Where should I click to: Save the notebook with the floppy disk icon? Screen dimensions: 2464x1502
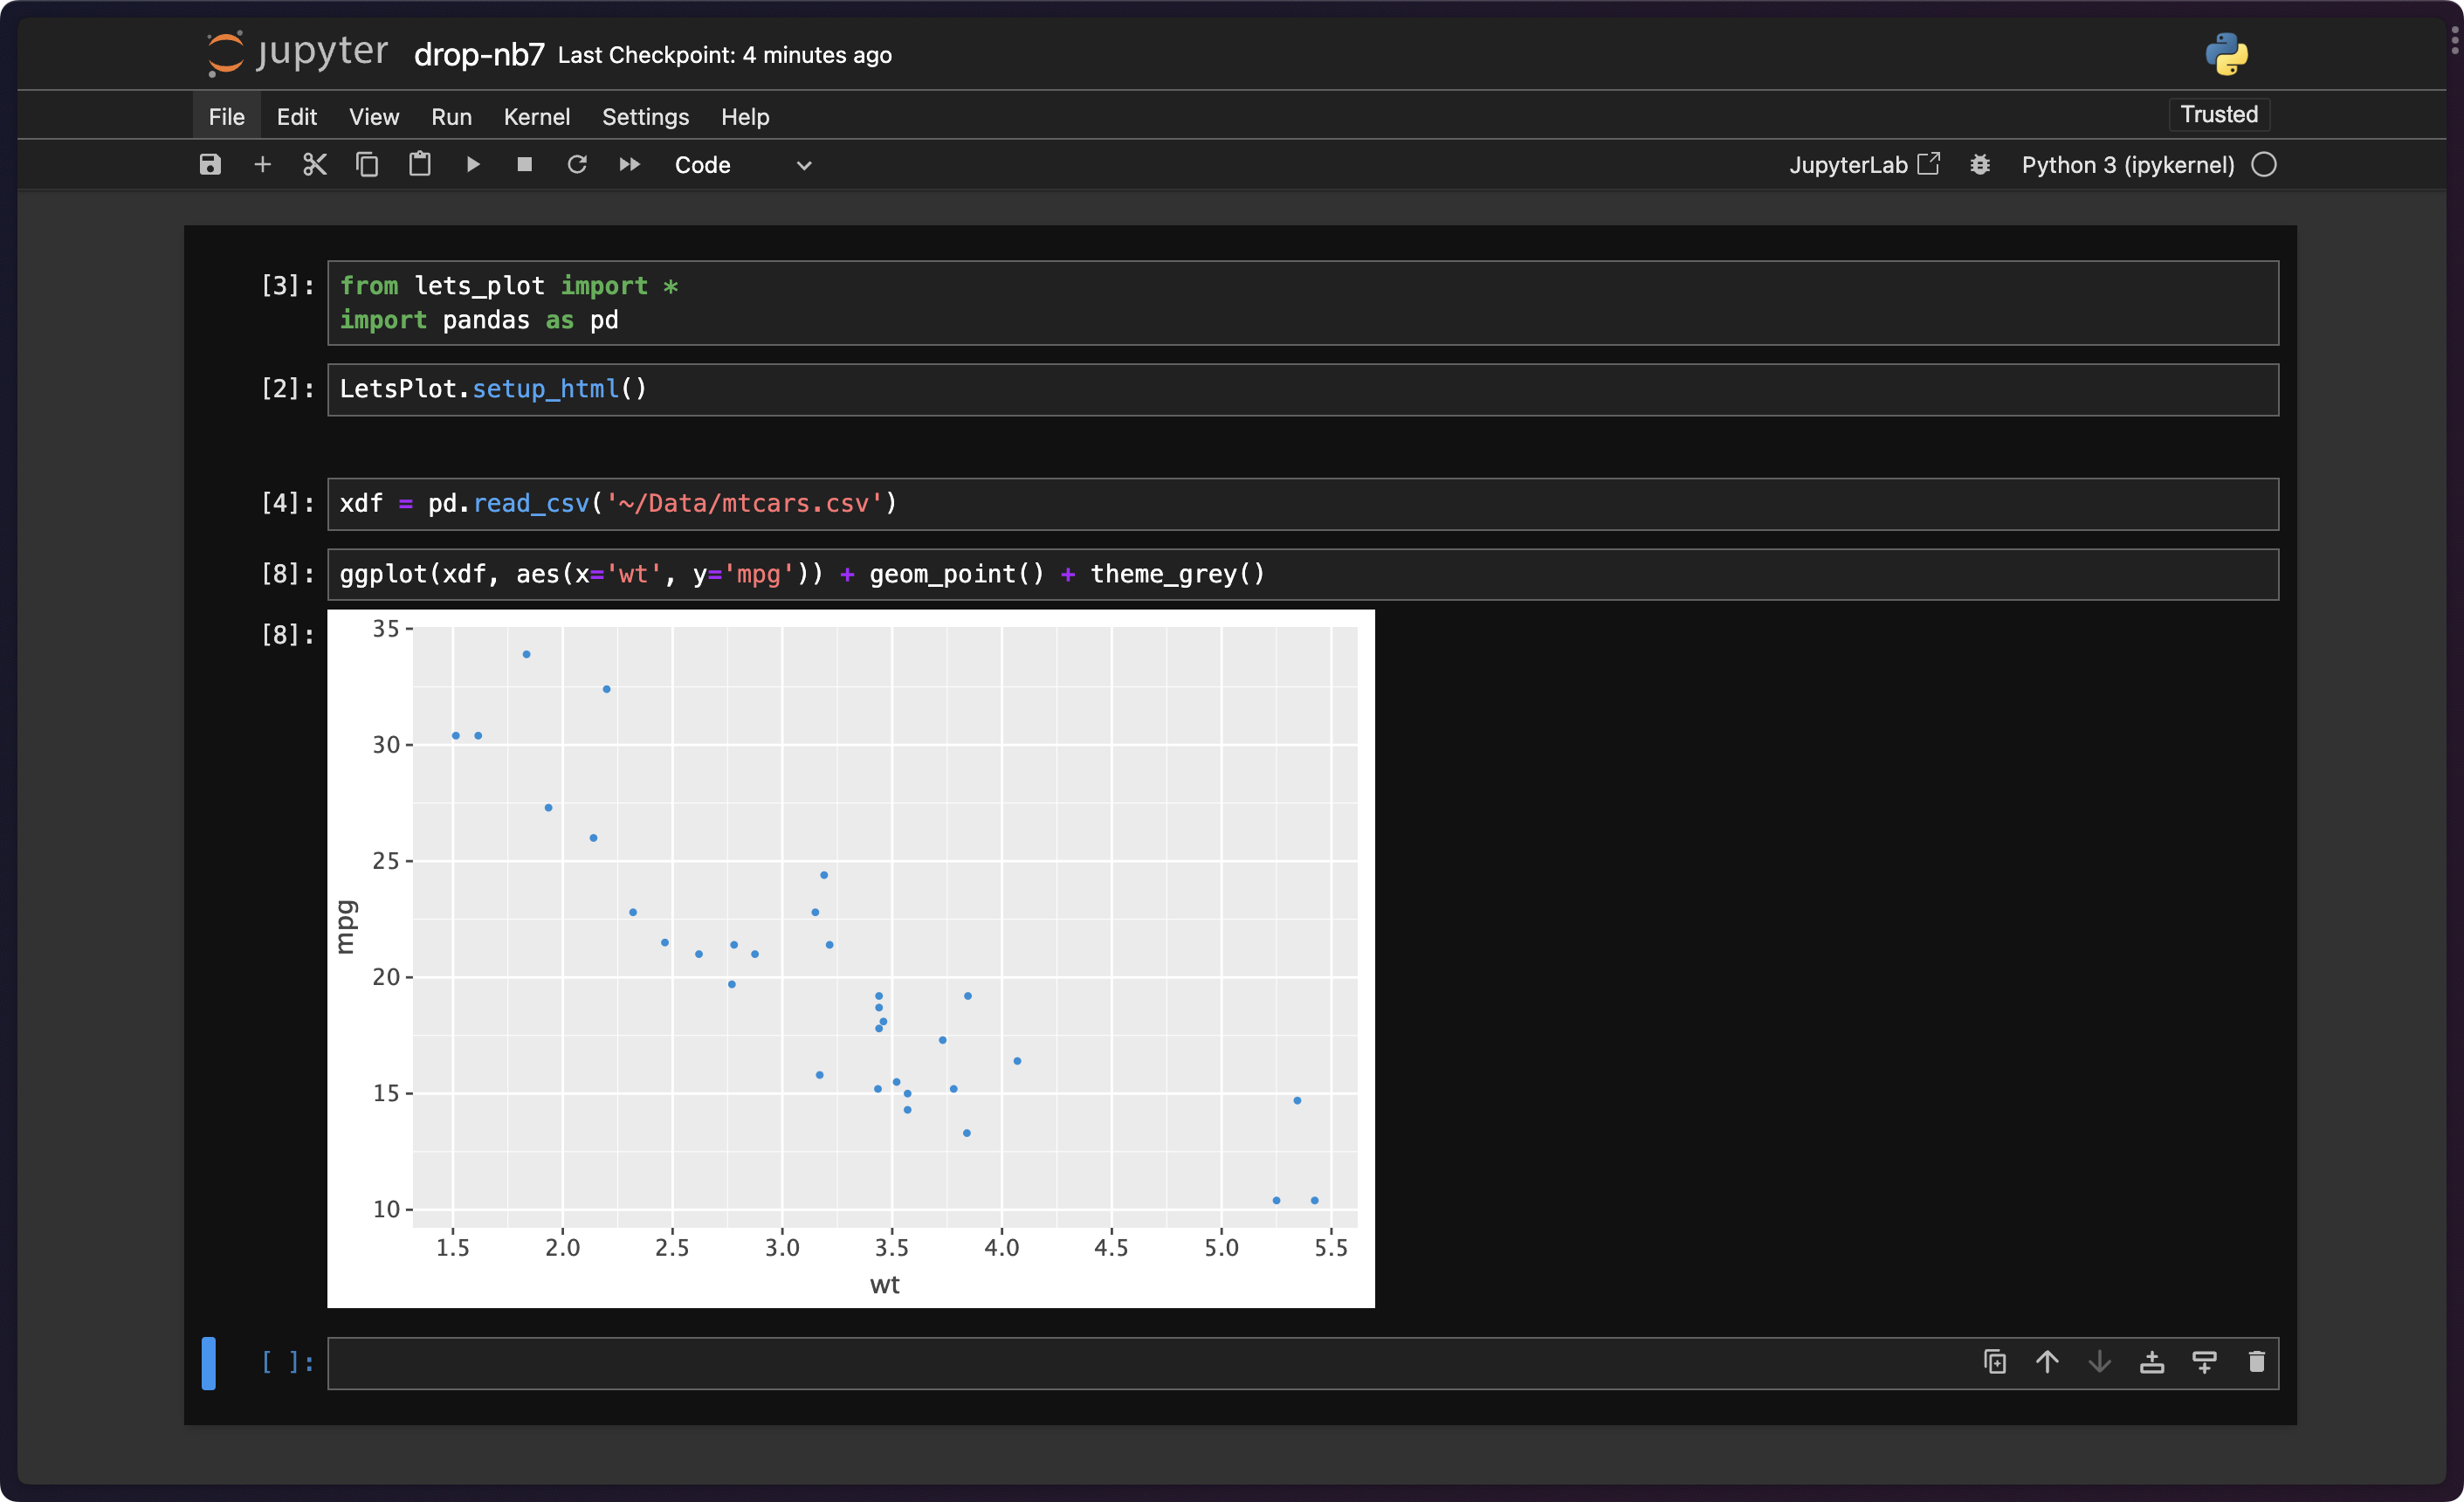(210, 165)
